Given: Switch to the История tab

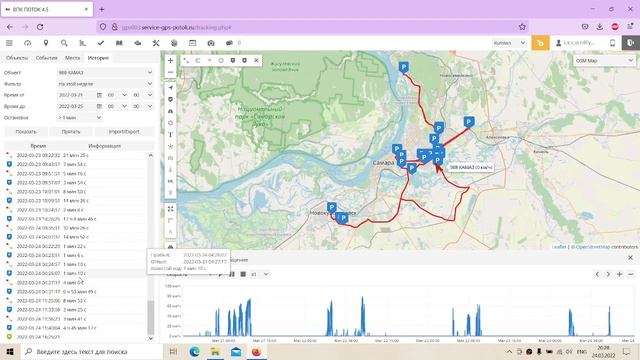Looking at the screenshot, I should pos(98,58).
